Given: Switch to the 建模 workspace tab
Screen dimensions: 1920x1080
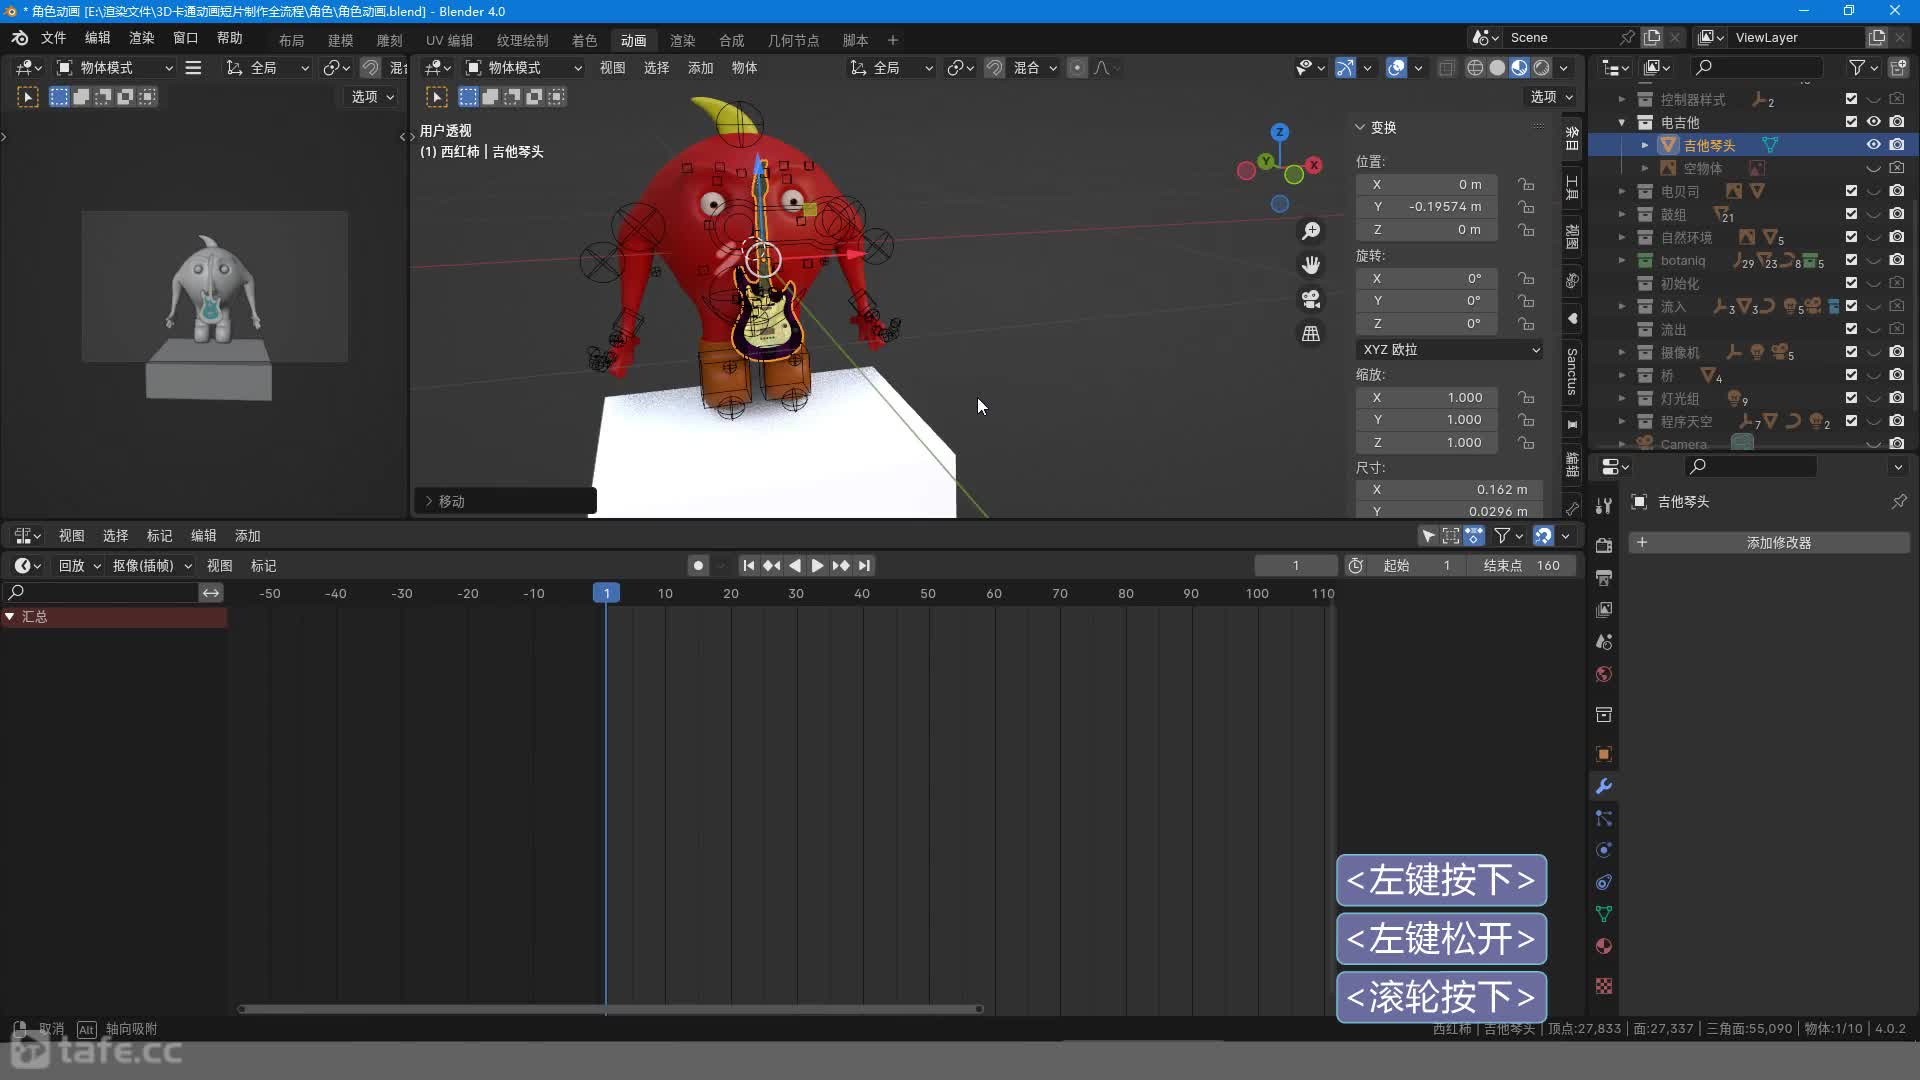Looking at the screenshot, I should pyautogui.click(x=340, y=40).
